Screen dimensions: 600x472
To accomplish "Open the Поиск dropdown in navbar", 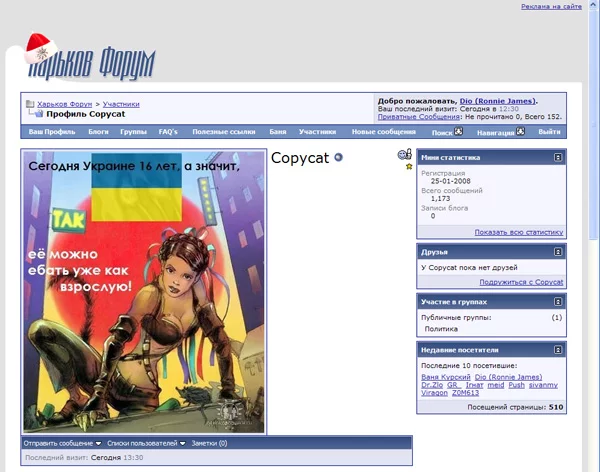I will (x=447, y=132).
